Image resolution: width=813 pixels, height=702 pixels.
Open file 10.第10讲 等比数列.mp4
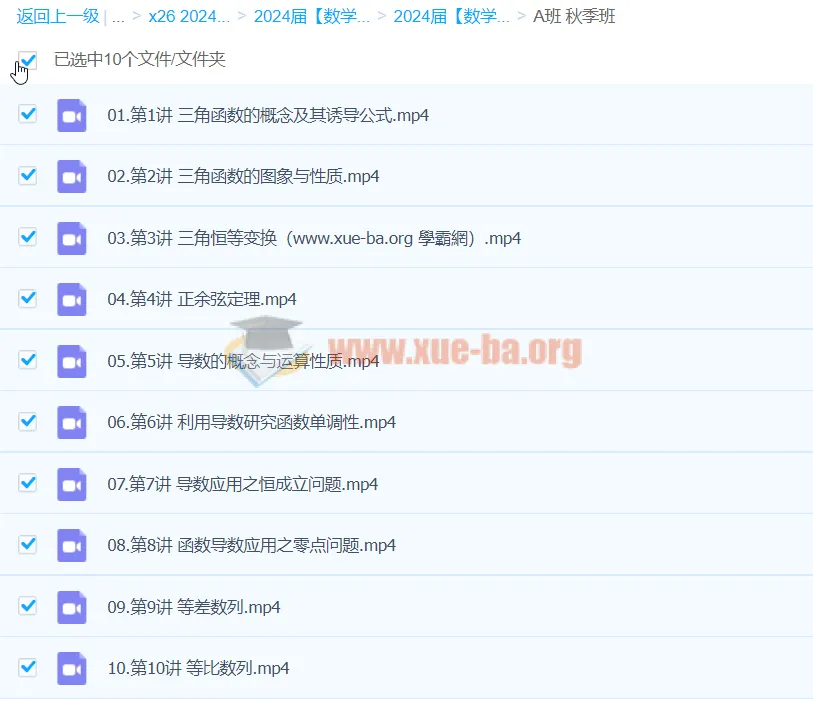click(198, 668)
